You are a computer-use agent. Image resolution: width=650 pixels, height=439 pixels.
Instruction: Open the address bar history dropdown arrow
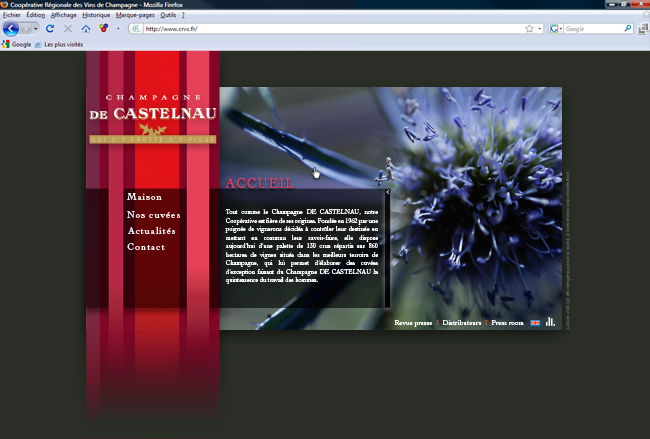coord(539,29)
